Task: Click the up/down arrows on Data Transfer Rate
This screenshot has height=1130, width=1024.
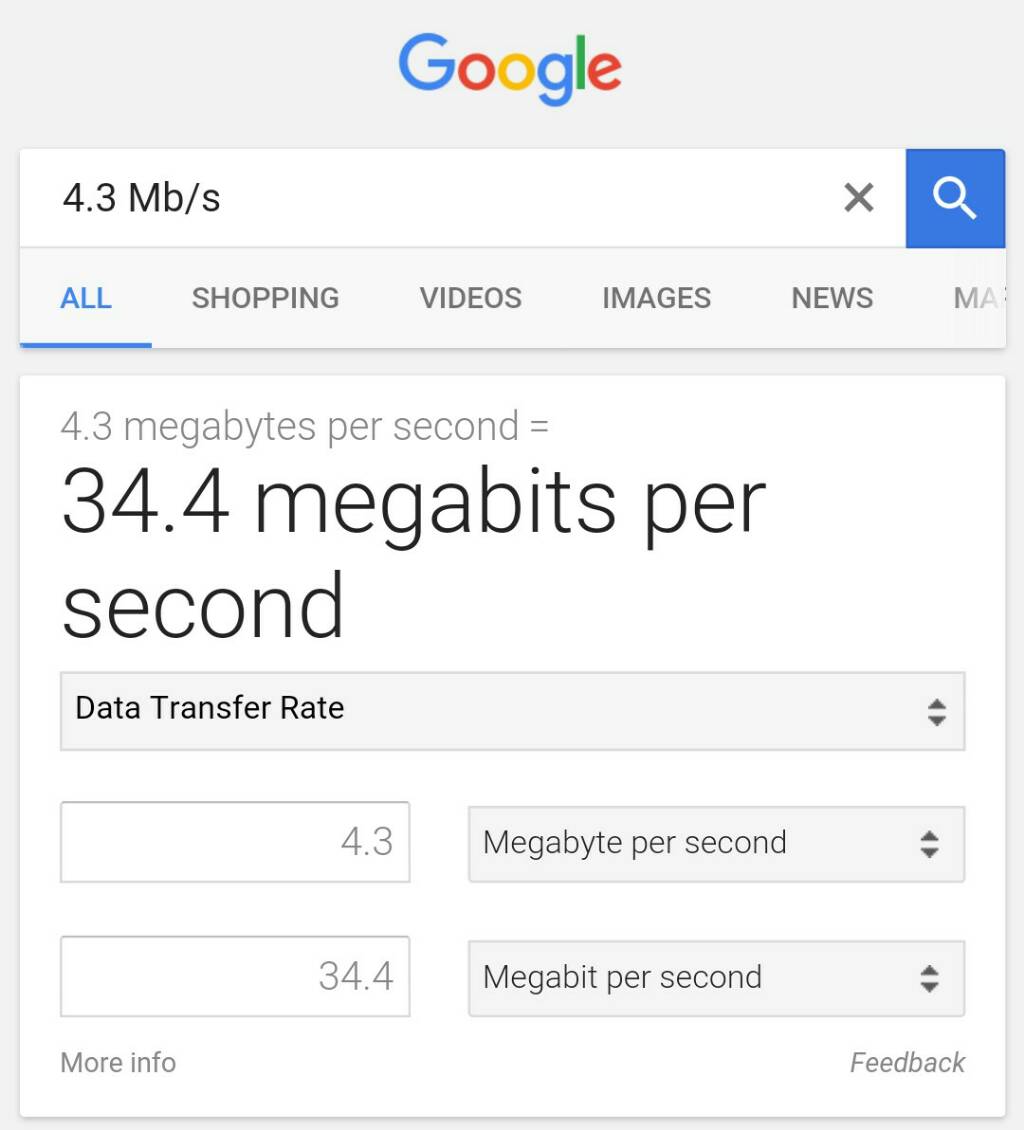Action: point(936,711)
